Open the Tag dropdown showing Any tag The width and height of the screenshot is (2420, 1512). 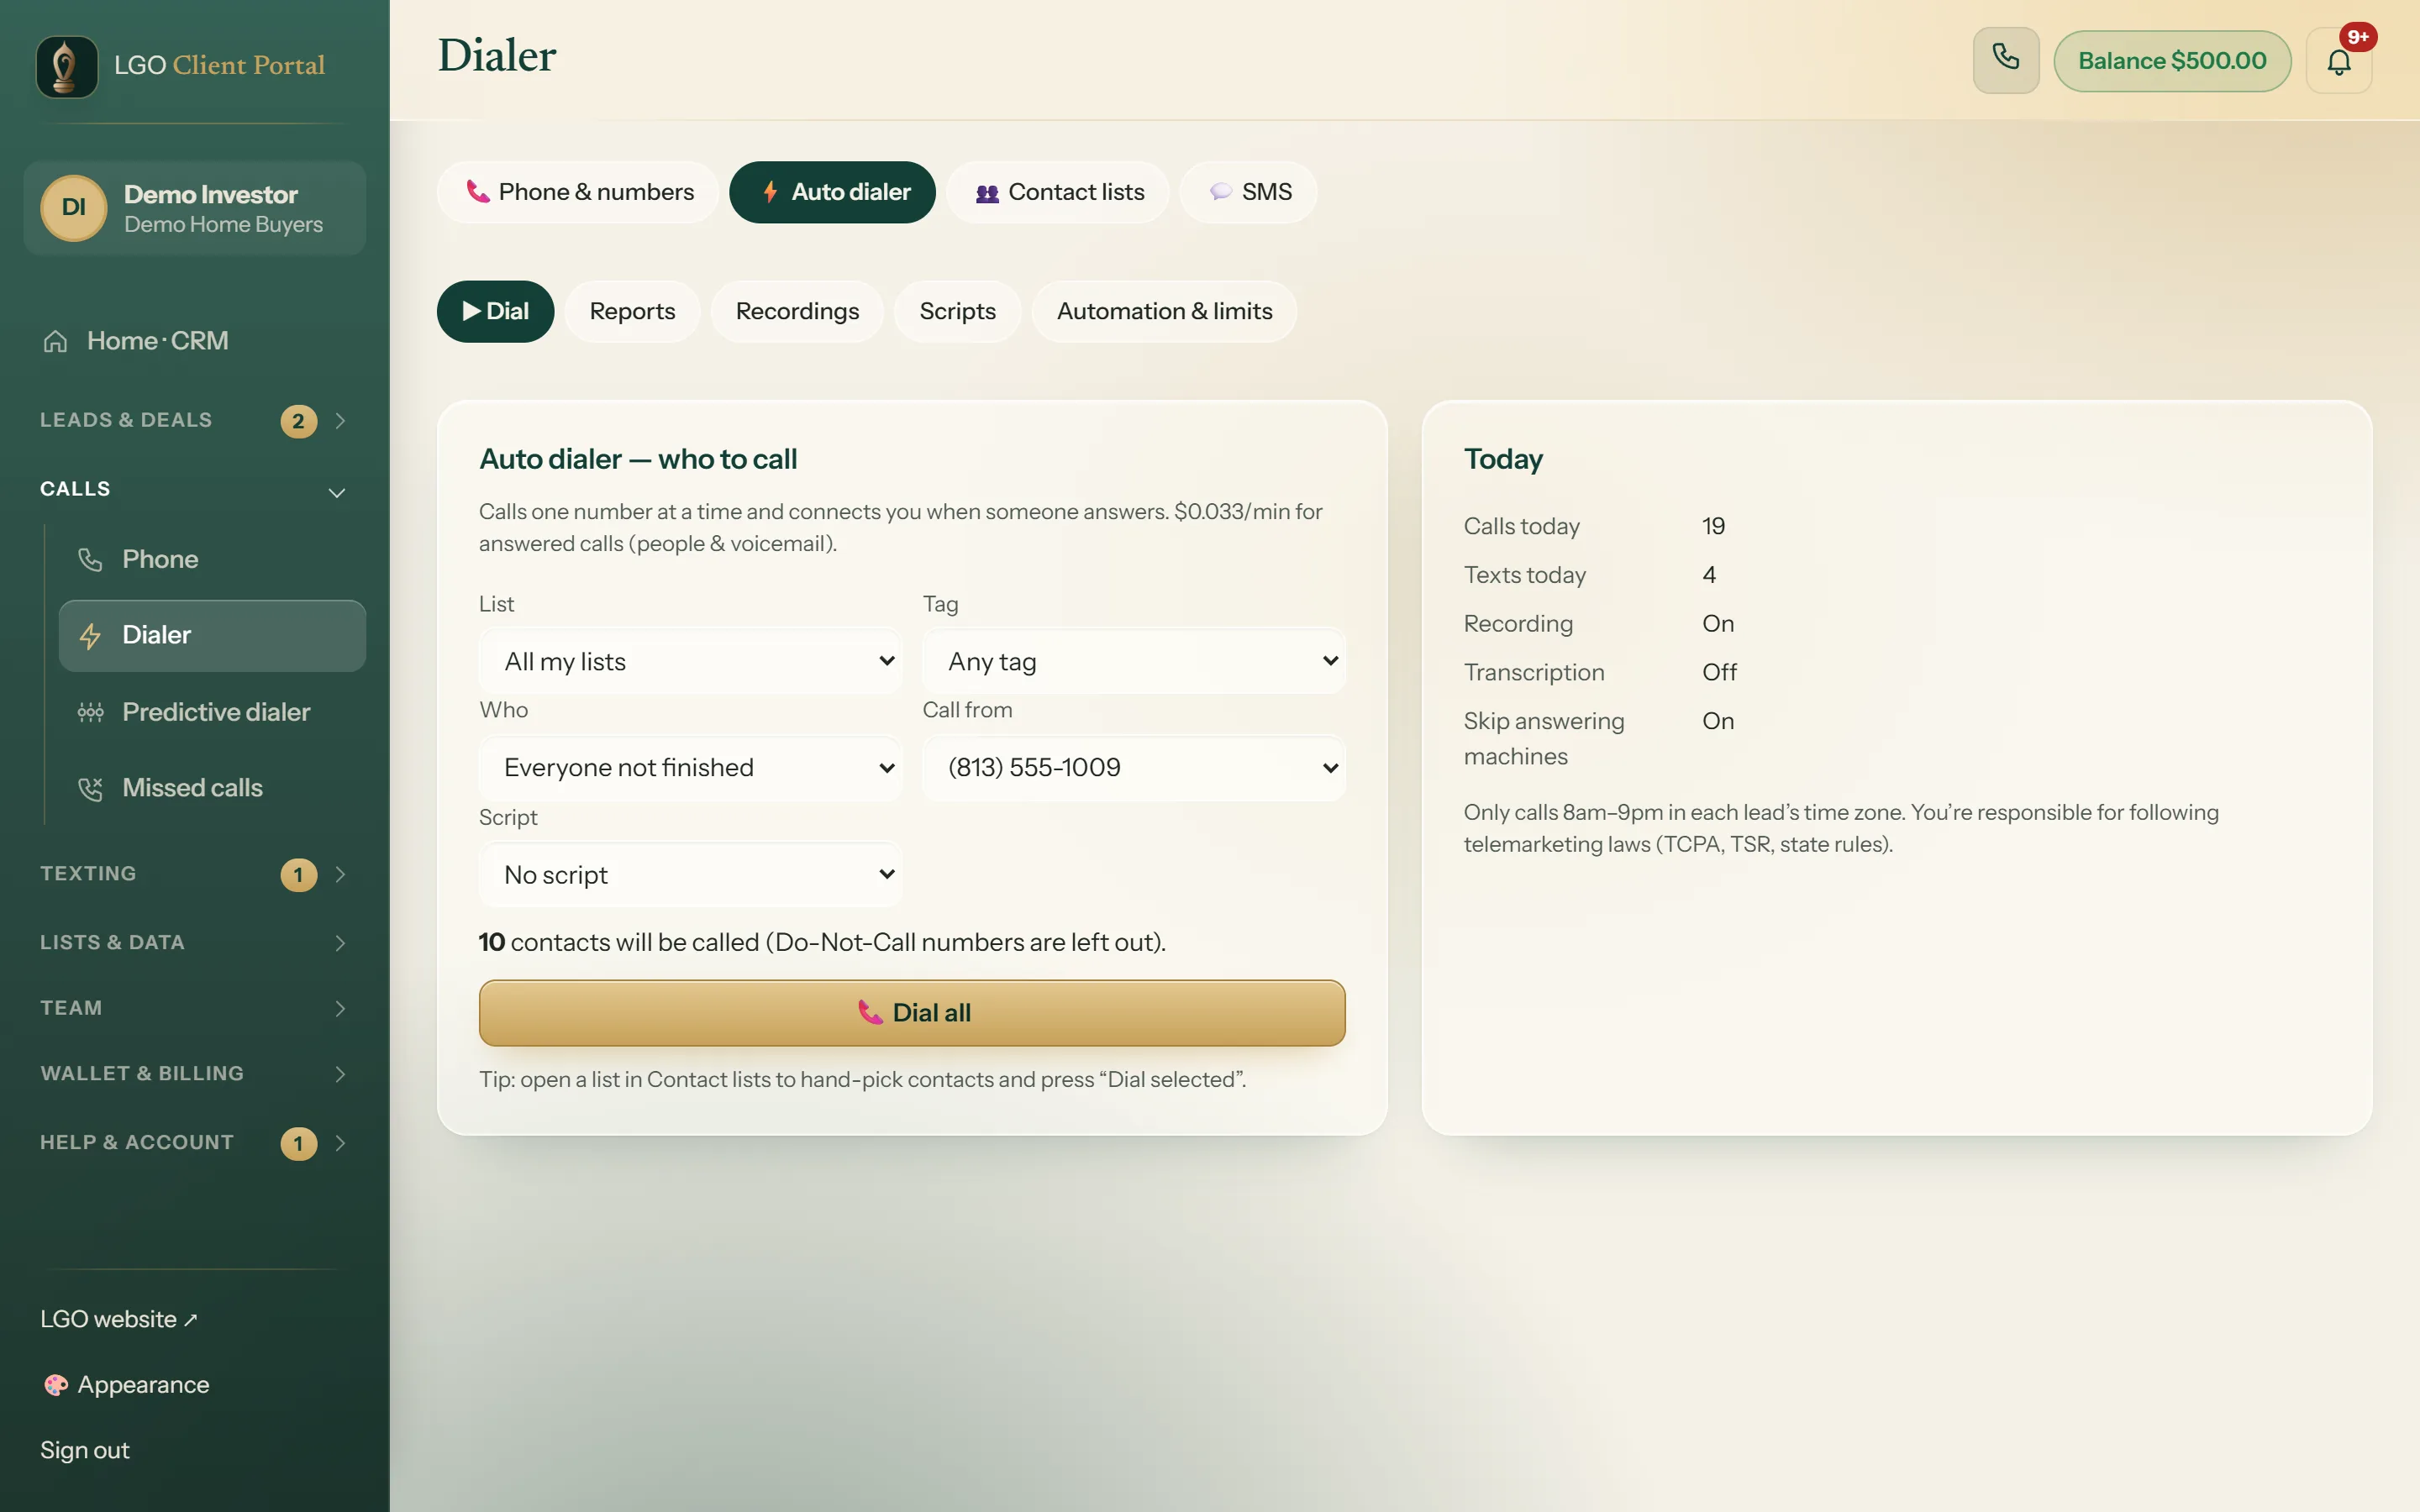pos(1133,661)
